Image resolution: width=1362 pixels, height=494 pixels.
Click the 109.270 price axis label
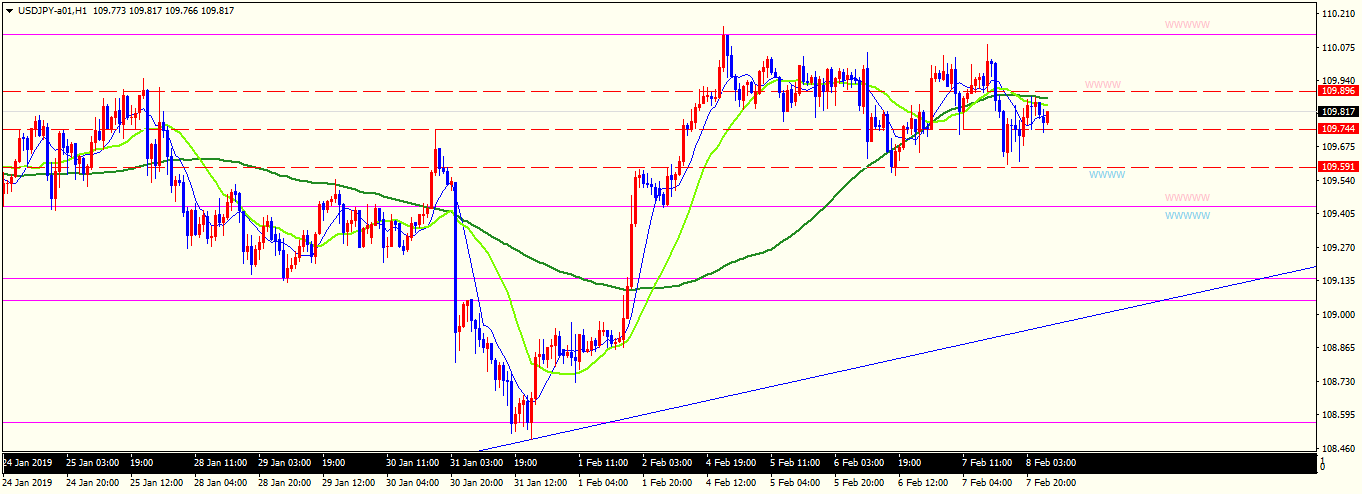pyautogui.click(x=1339, y=247)
